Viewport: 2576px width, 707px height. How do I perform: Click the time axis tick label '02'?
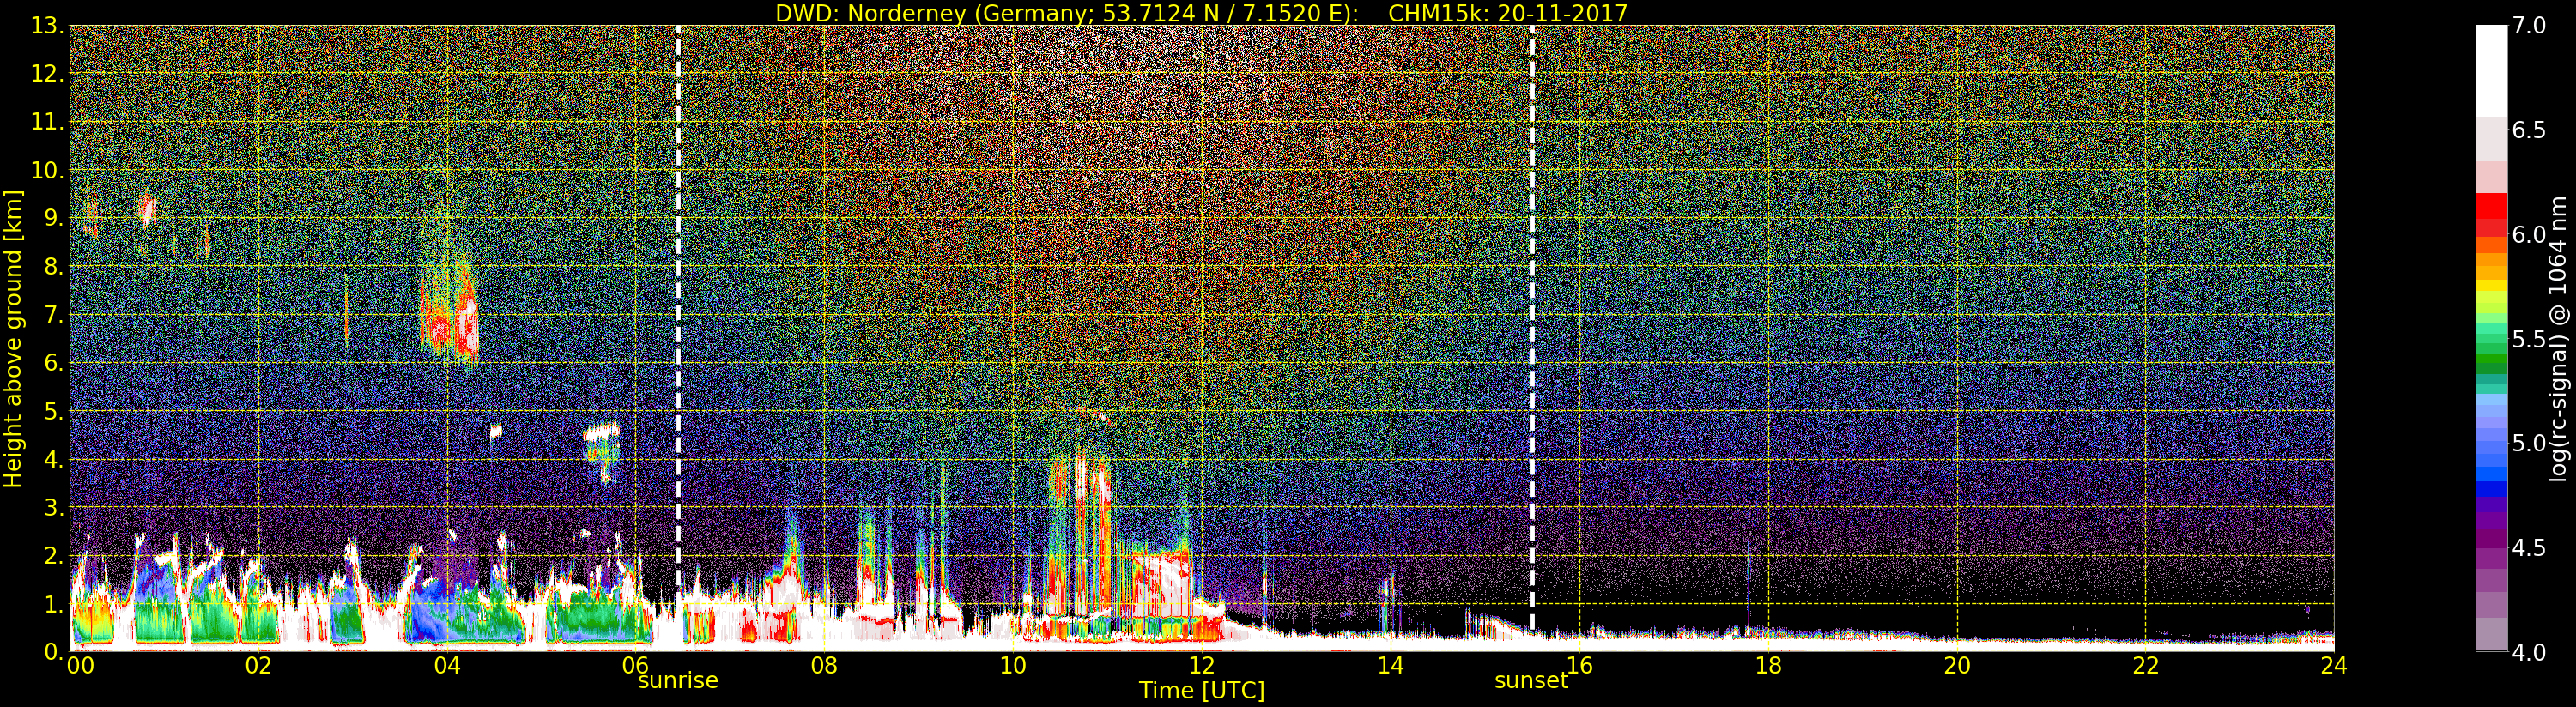[258, 665]
